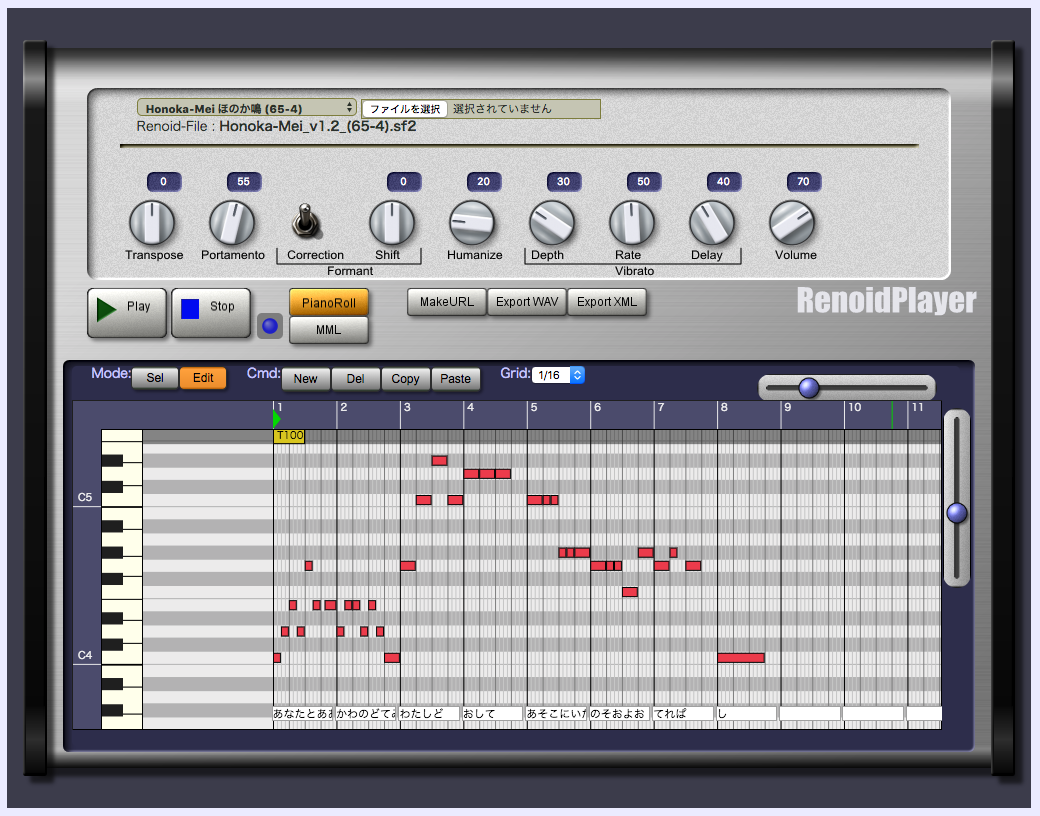Viewport: 1040px width, 816px height.
Task: Click the Shift value box showing 0
Action: [x=403, y=182]
